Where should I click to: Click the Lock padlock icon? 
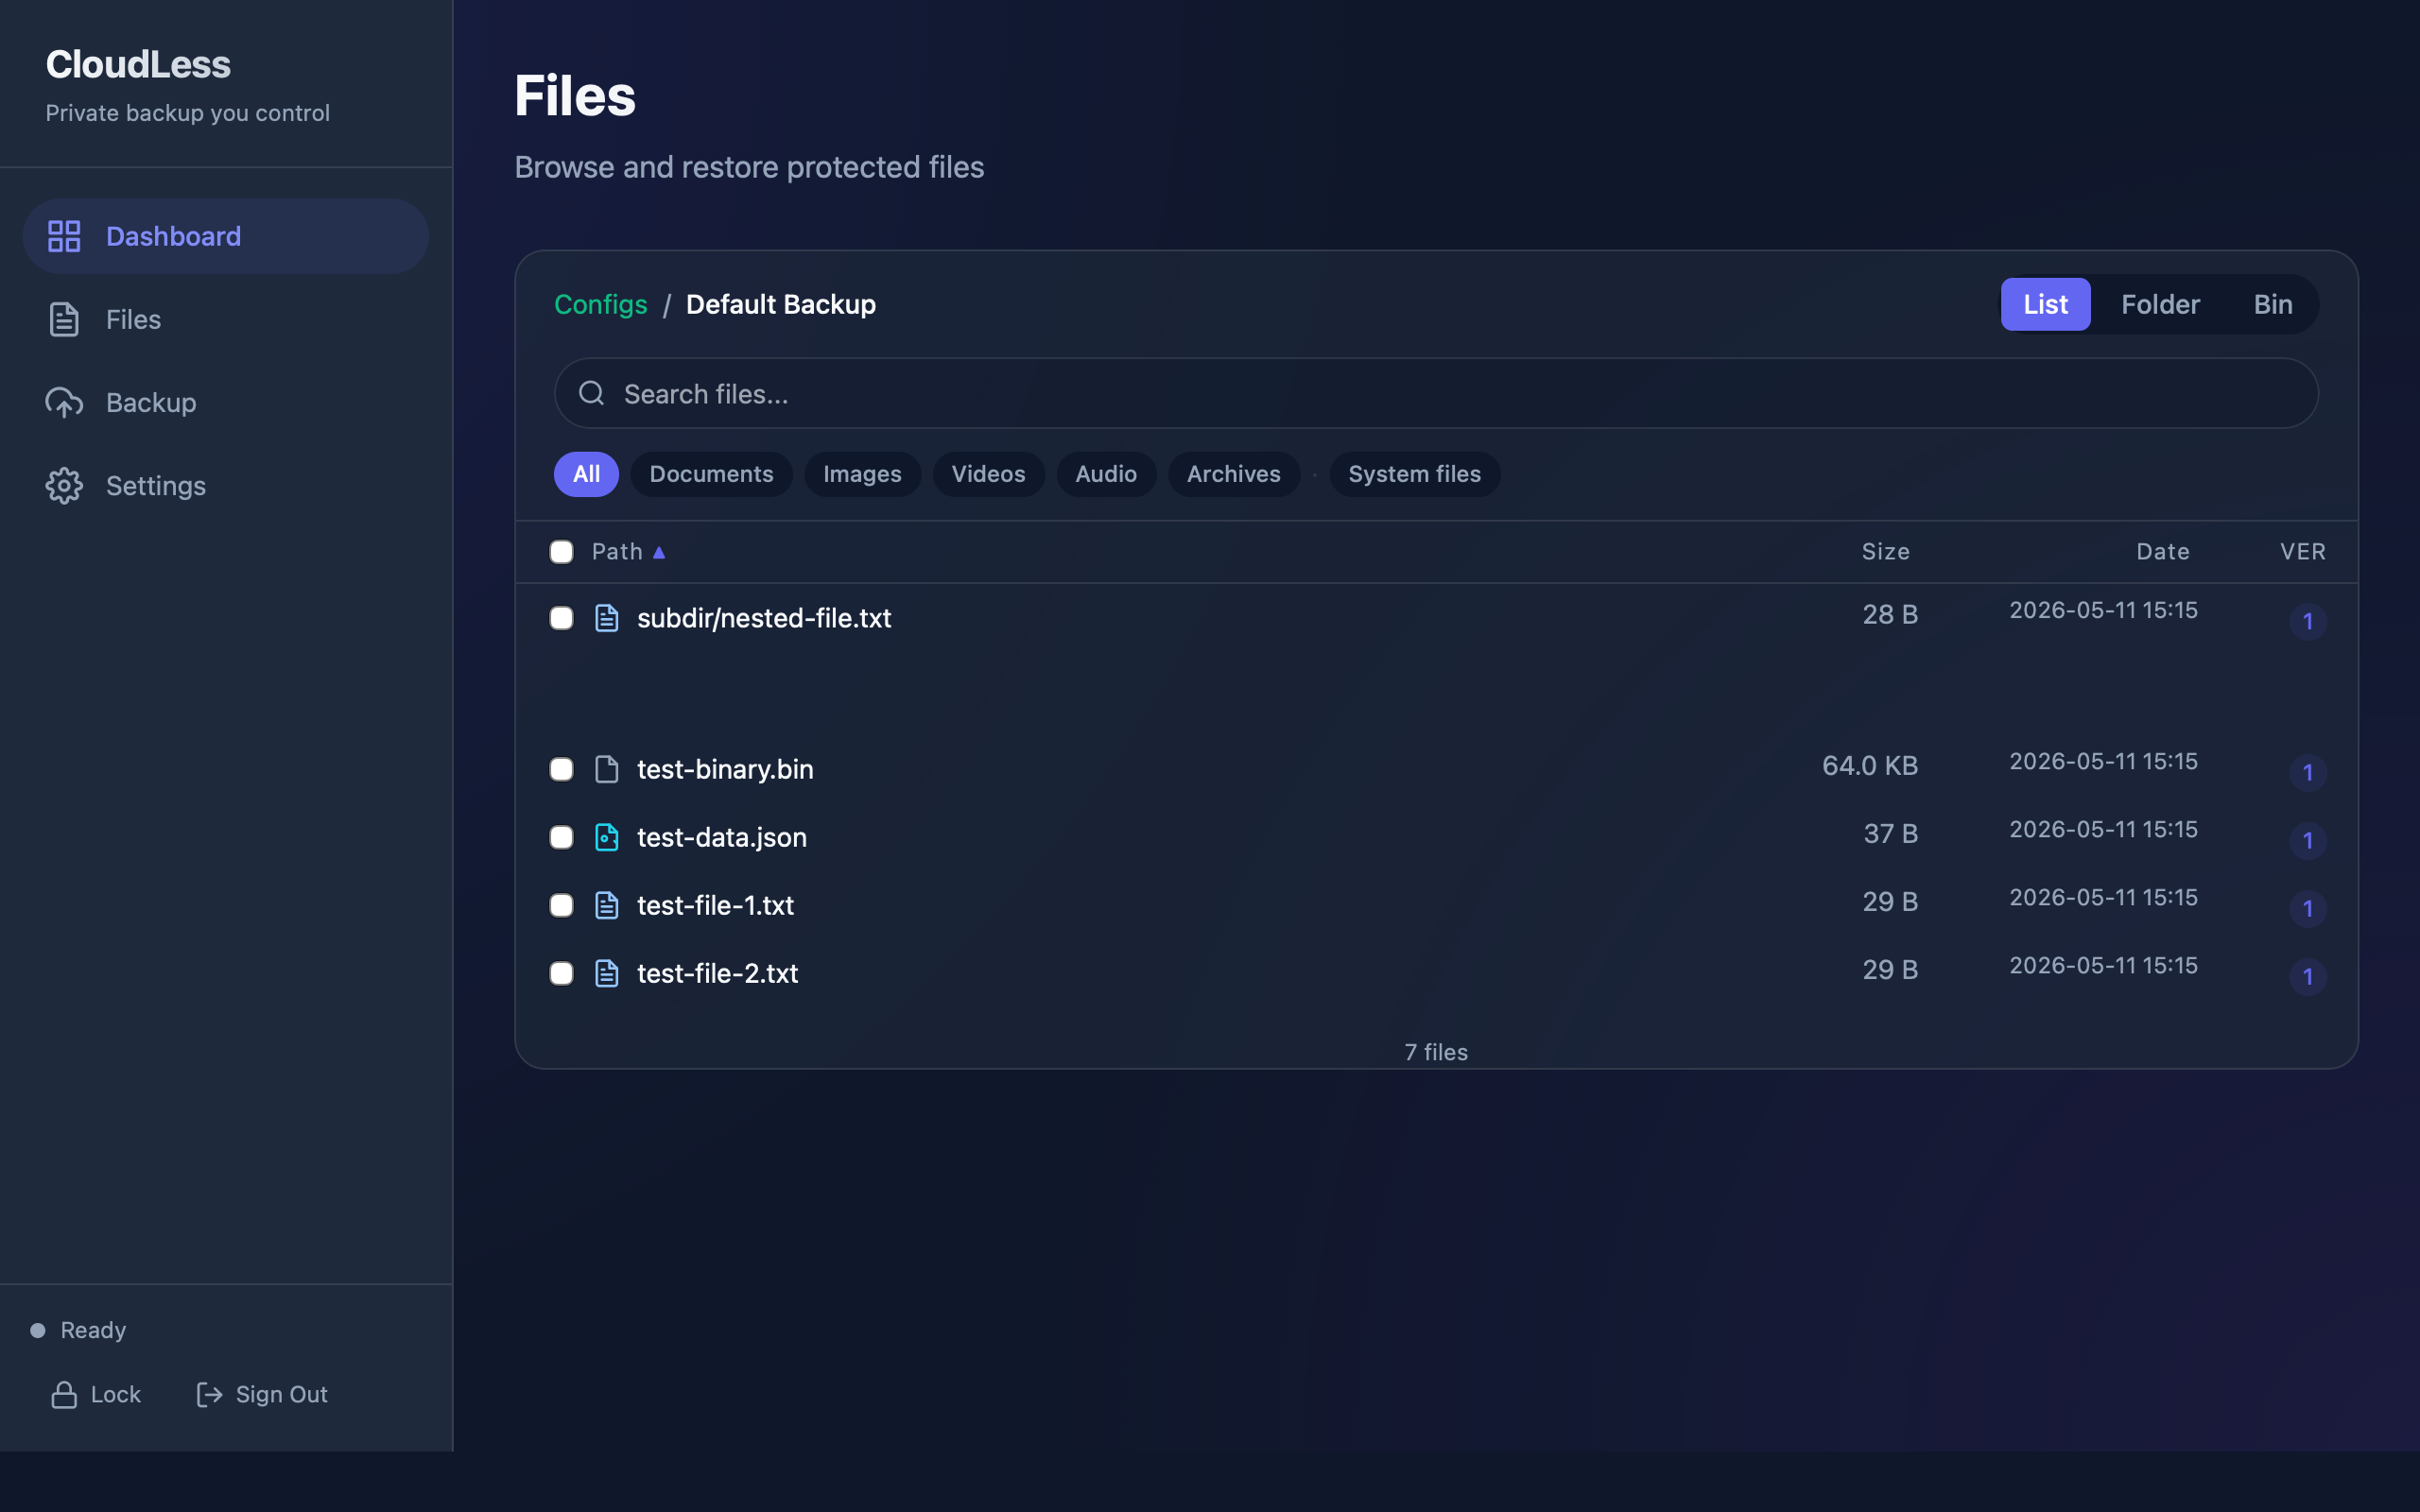point(64,1394)
